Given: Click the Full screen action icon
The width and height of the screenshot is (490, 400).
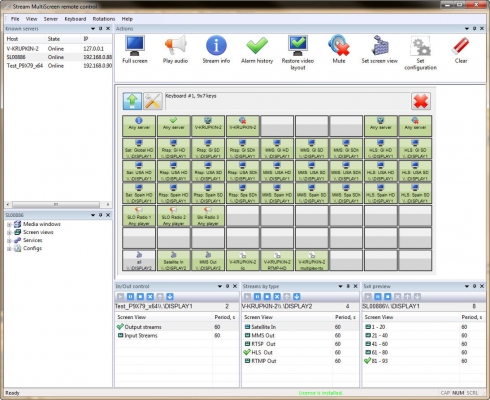Looking at the screenshot, I should tap(135, 46).
